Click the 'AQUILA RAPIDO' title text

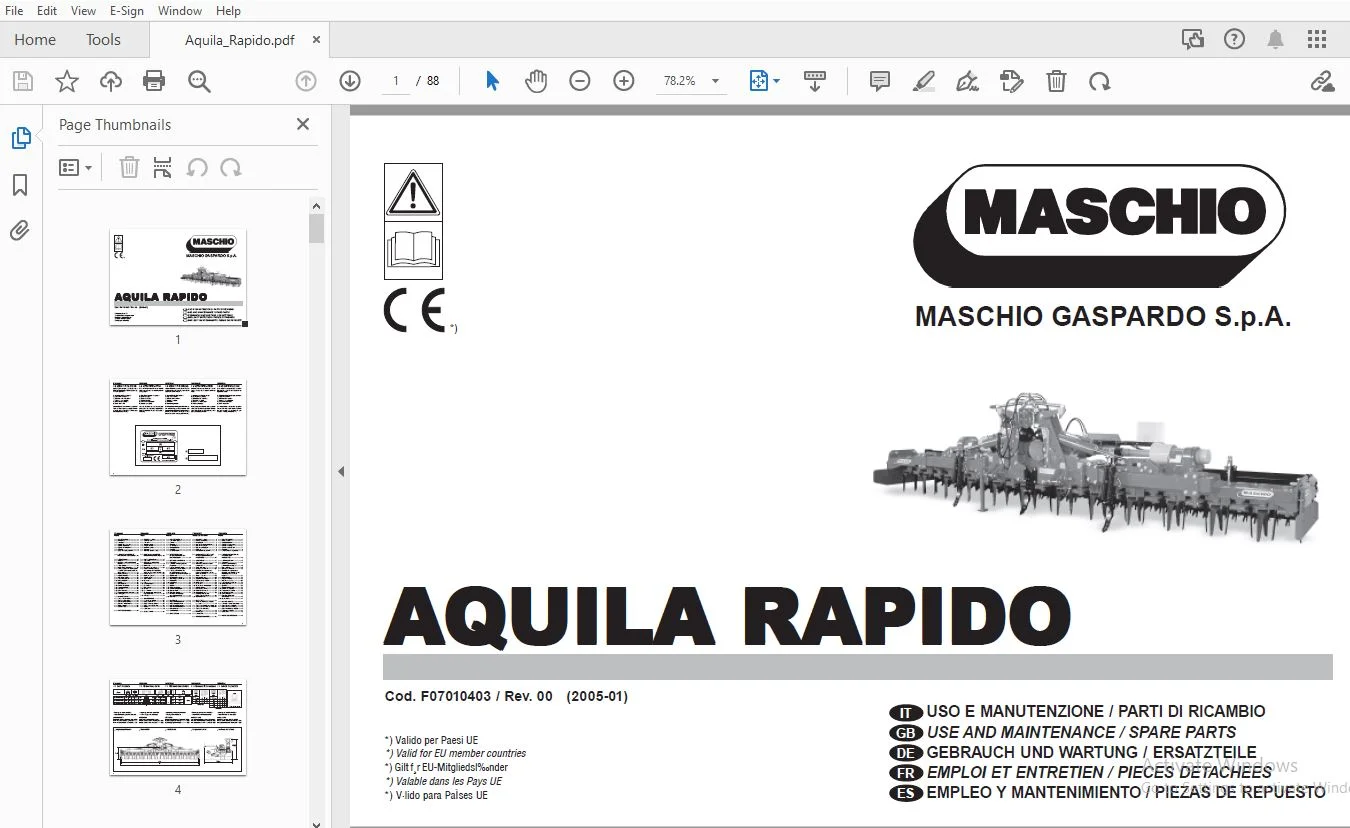coord(727,616)
